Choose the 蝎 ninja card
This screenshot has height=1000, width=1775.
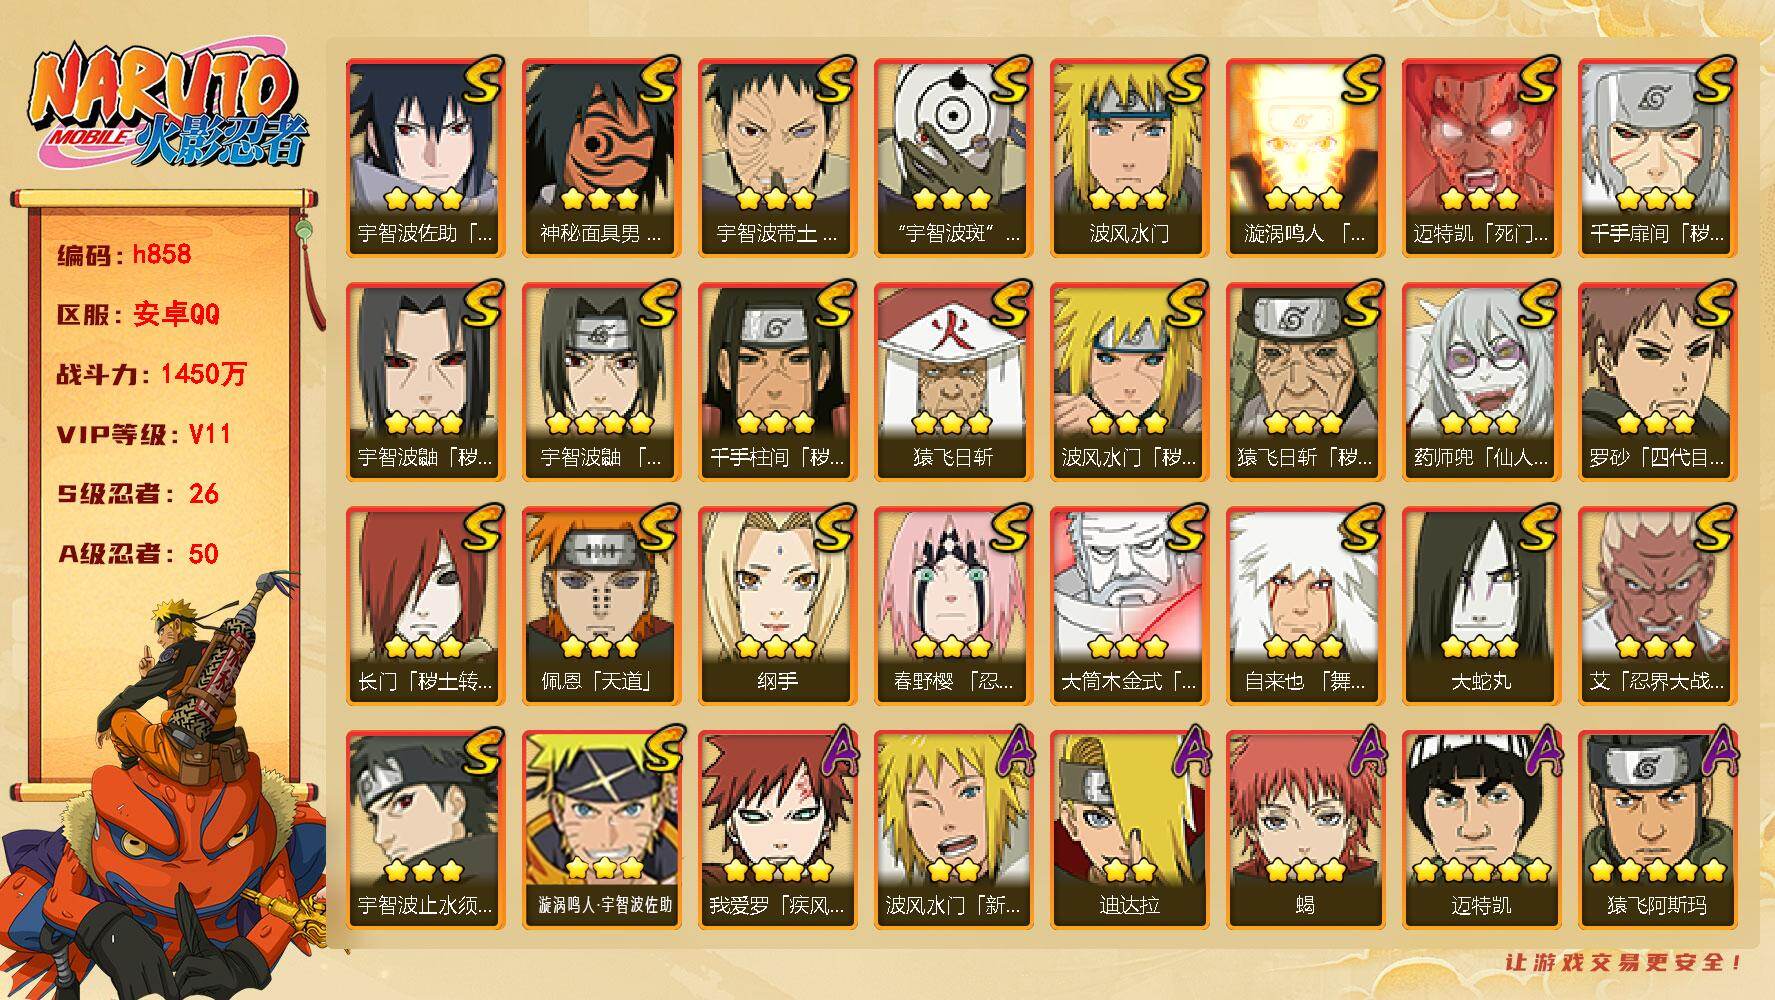[1305, 830]
